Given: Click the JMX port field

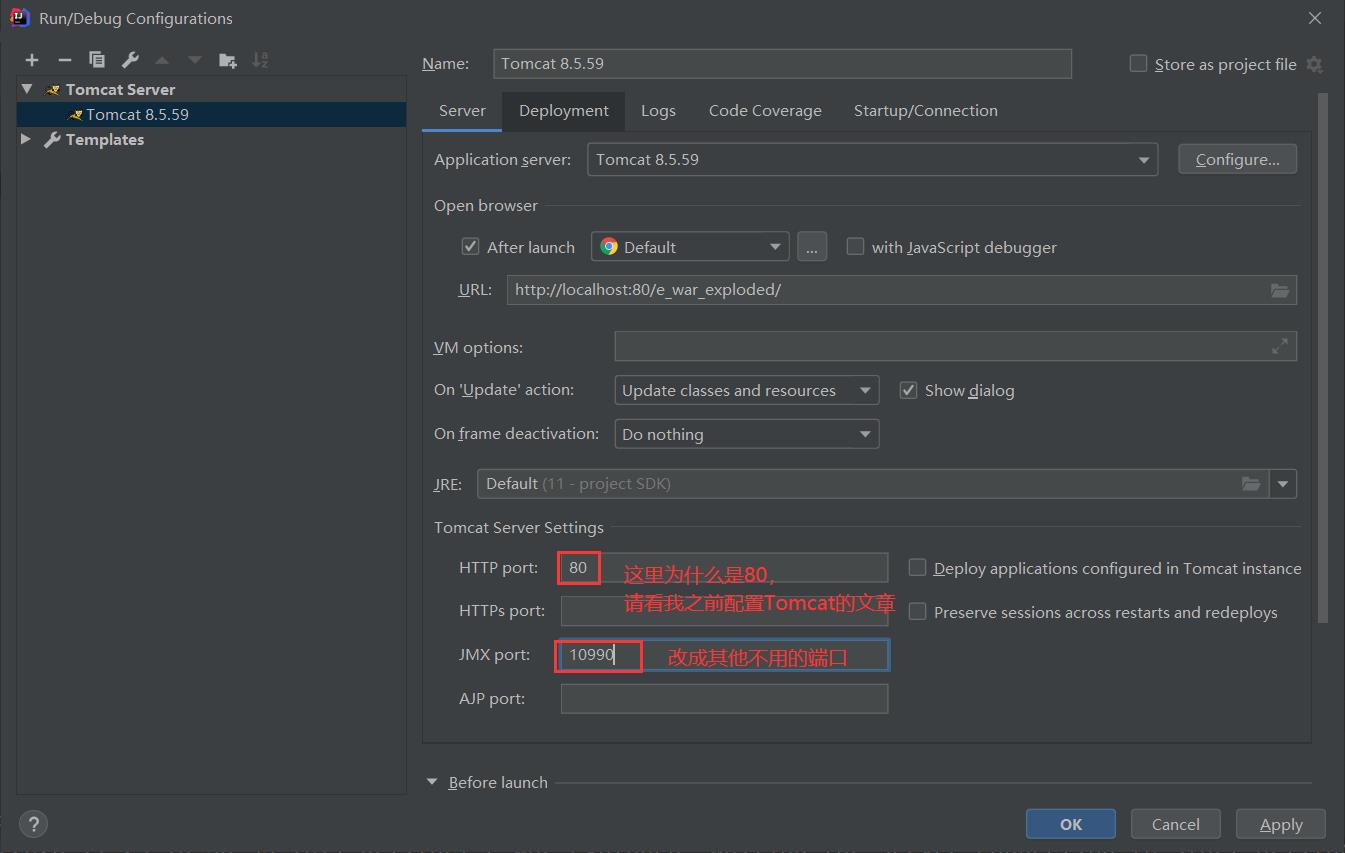Looking at the screenshot, I should [x=724, y=655].
